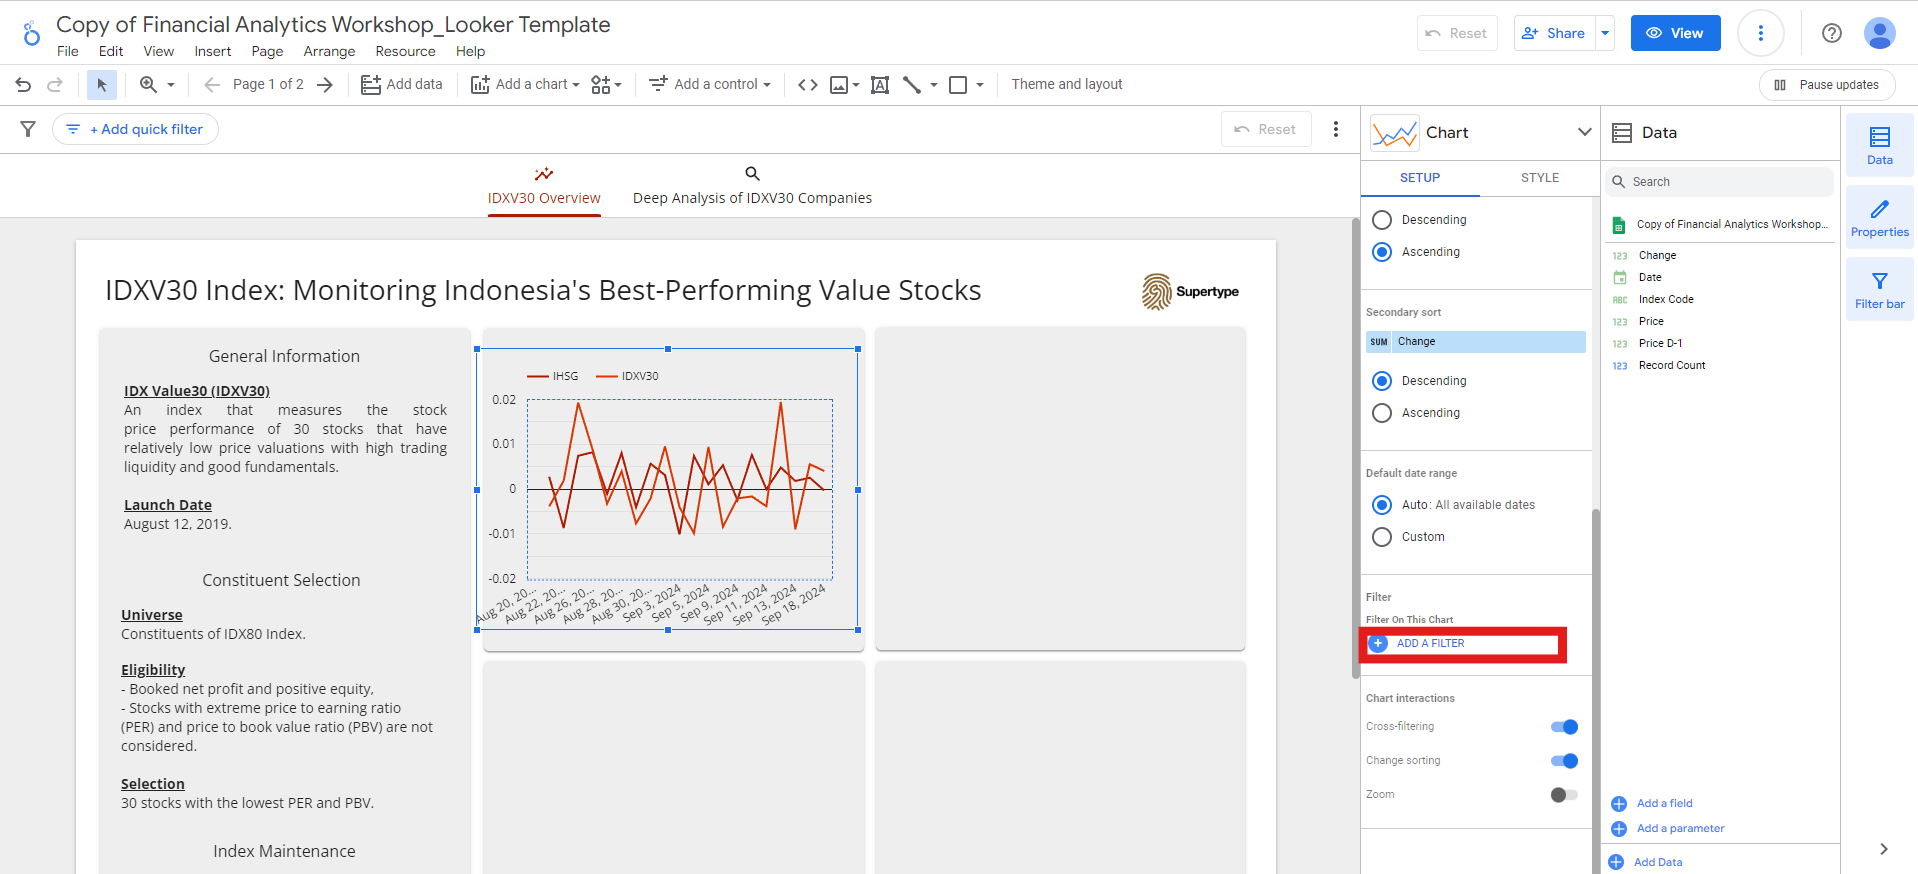Click the zoom magnifier icon

coord(148,85)
